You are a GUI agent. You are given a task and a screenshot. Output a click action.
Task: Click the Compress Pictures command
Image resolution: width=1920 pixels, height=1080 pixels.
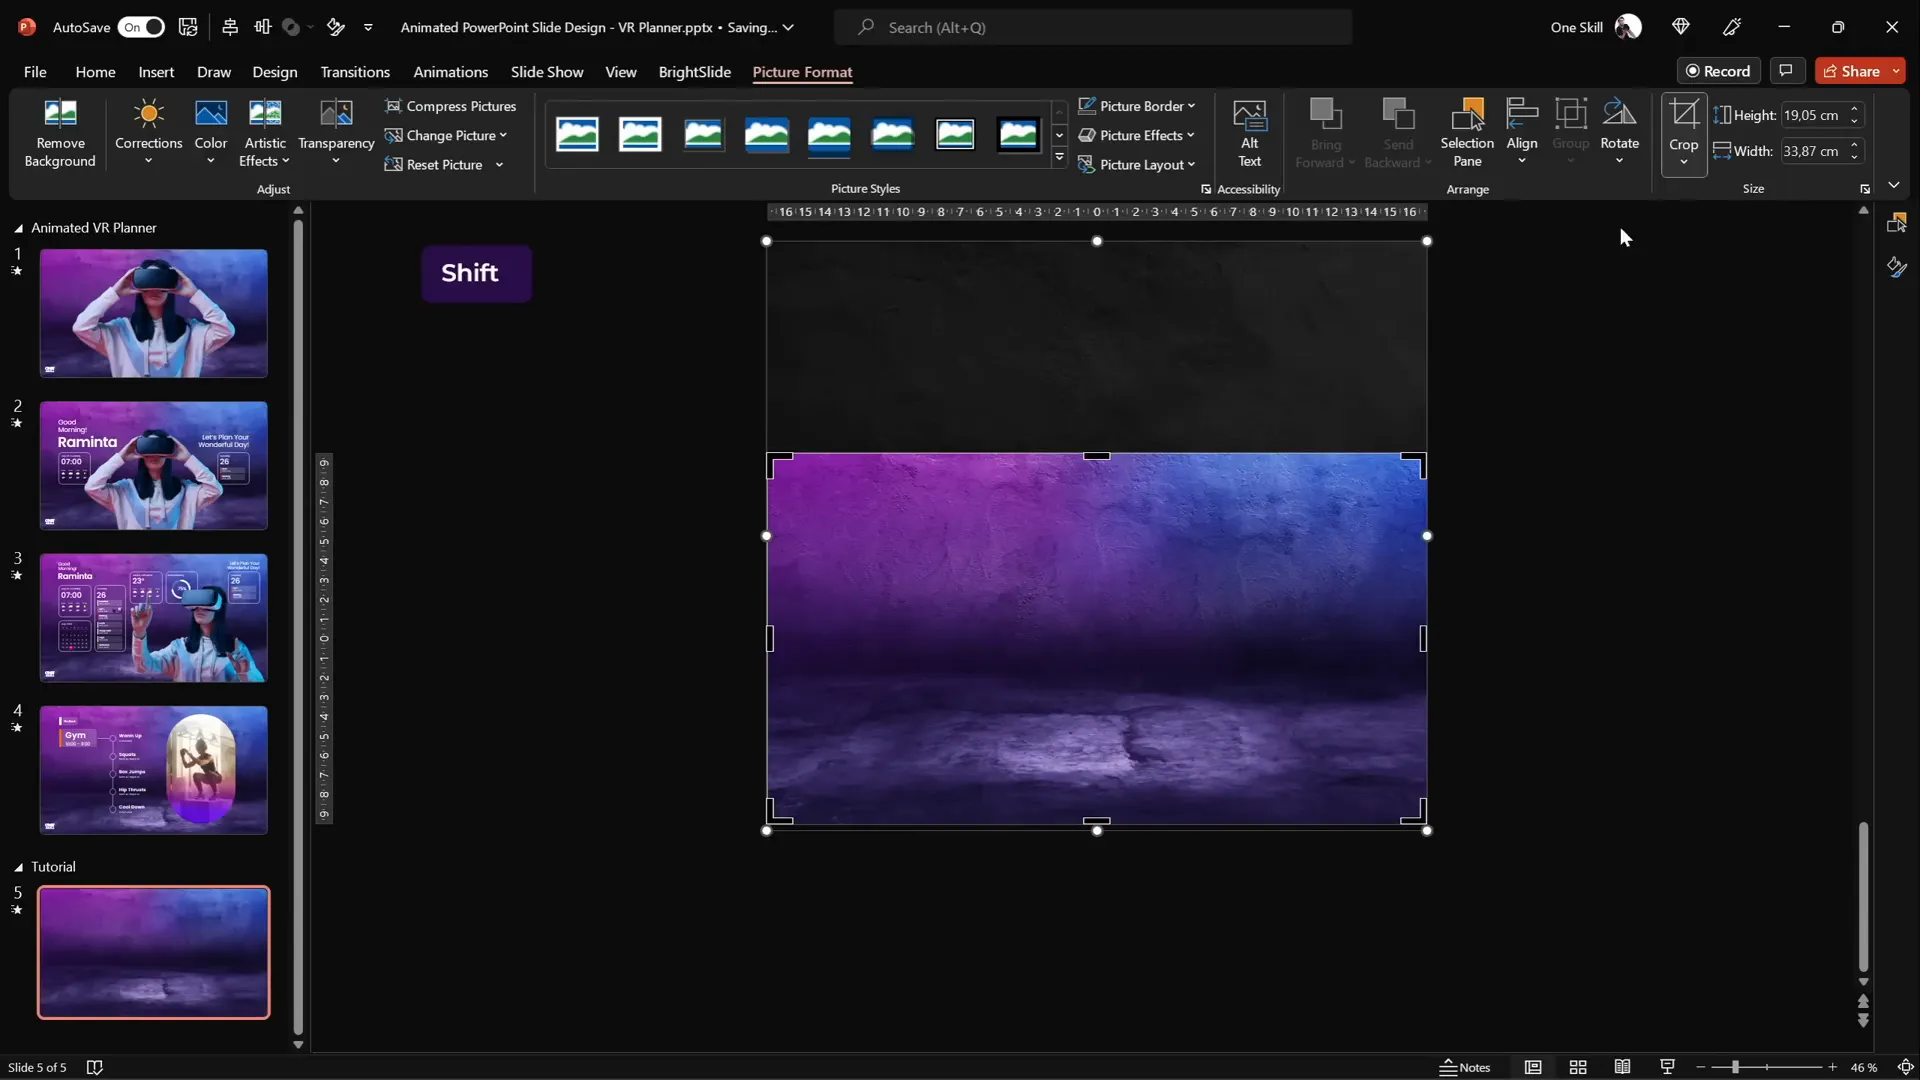[451, 106]
